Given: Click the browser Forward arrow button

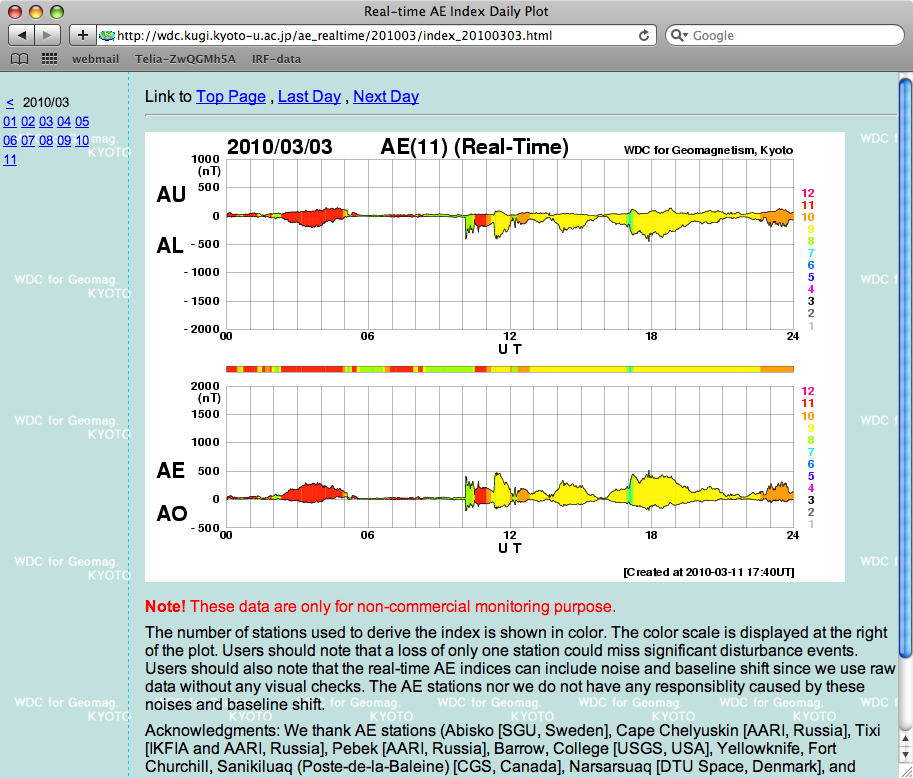Looking at the screenshot, I should click(49, 35).
